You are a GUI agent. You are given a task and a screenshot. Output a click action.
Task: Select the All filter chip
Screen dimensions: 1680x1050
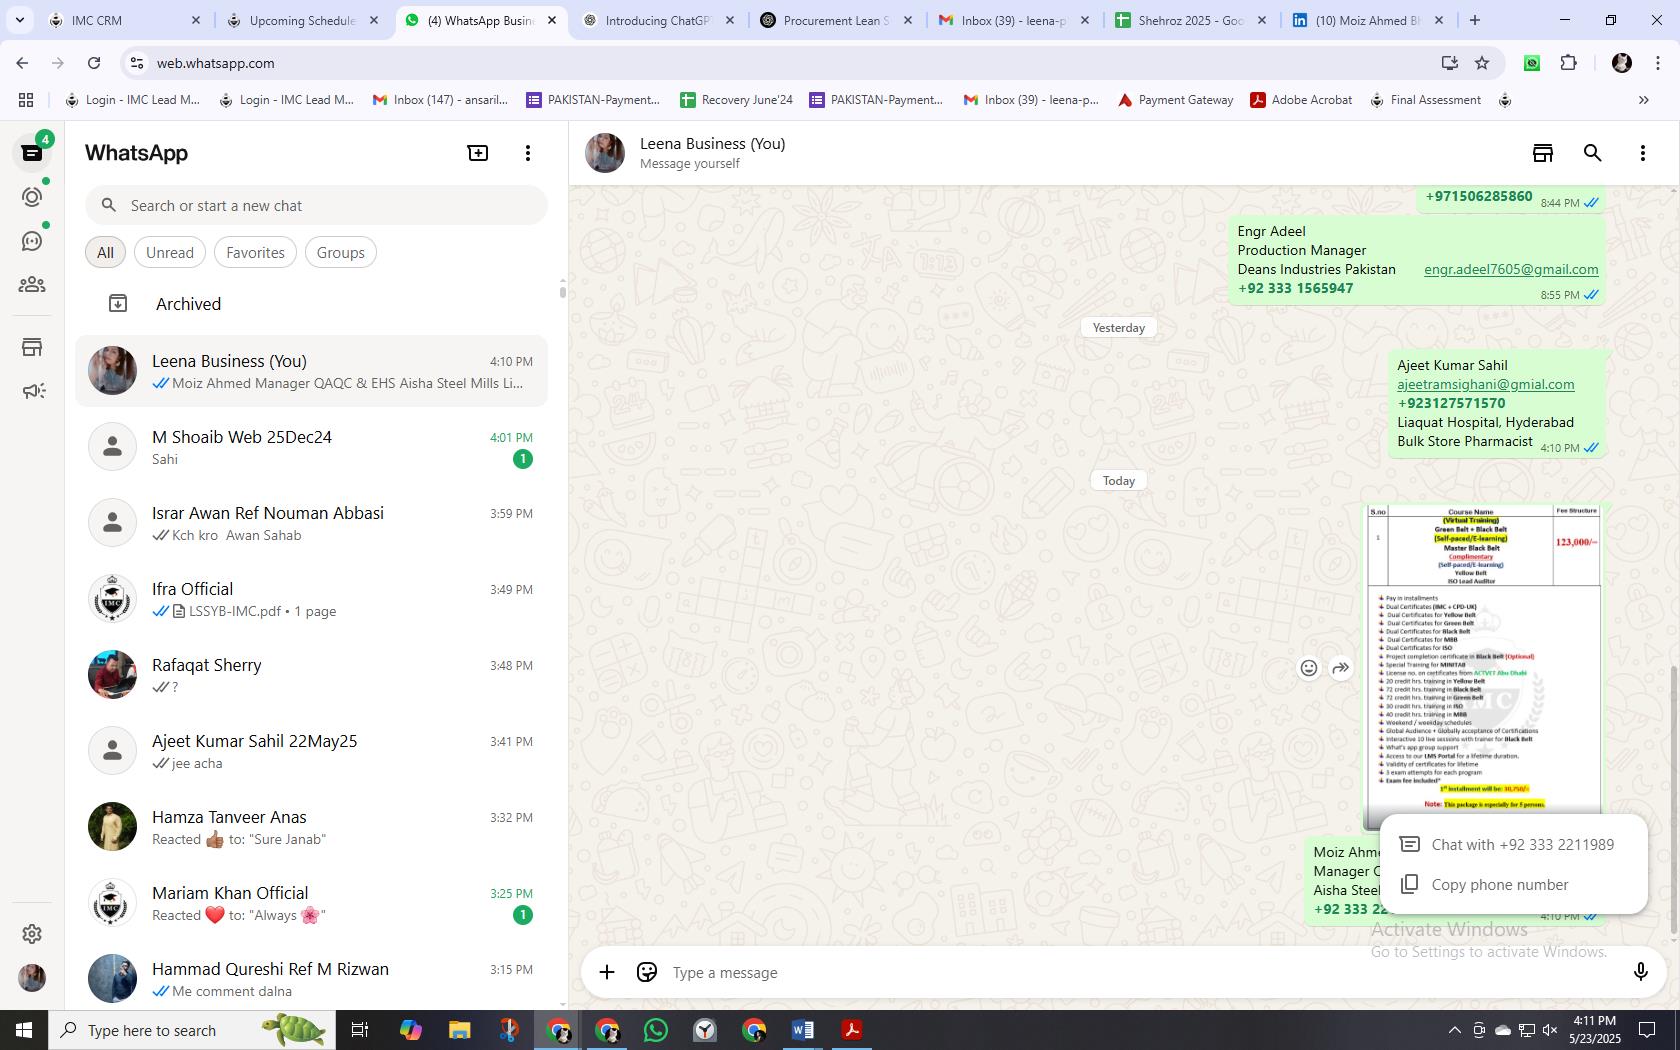click(x=105, y=252)
